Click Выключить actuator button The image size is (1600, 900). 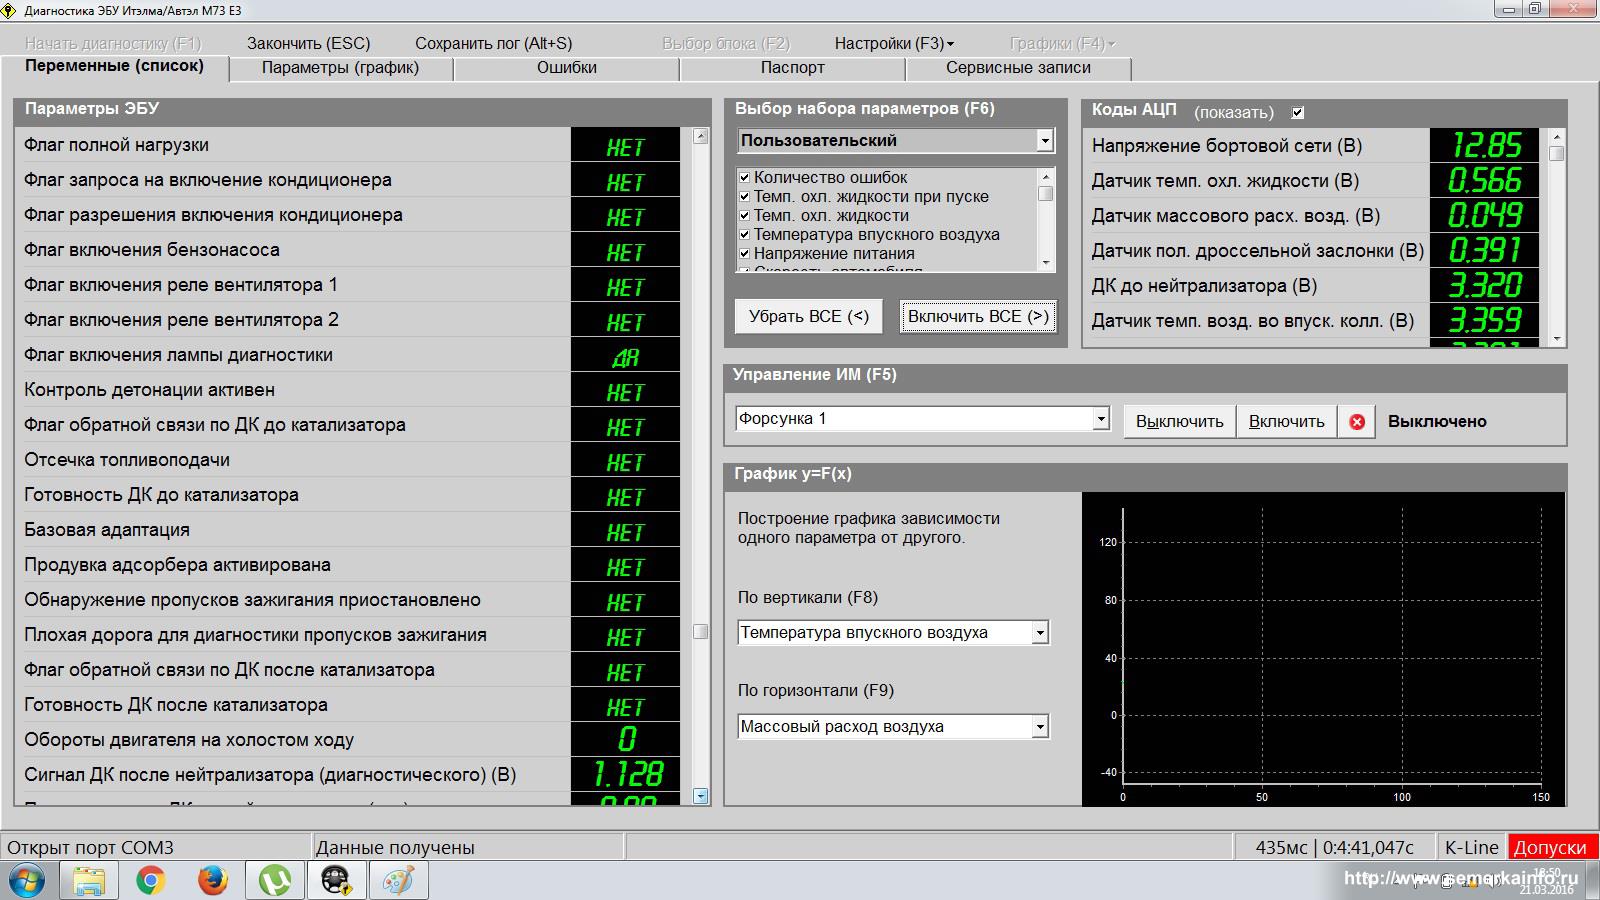pos(1180,422)
